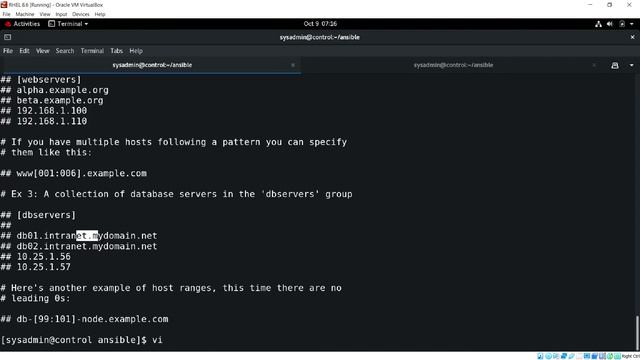Screen dimensions: 640x360
Task: Click the volume speaker icon in top bar
Action: [x=610, y=24]
